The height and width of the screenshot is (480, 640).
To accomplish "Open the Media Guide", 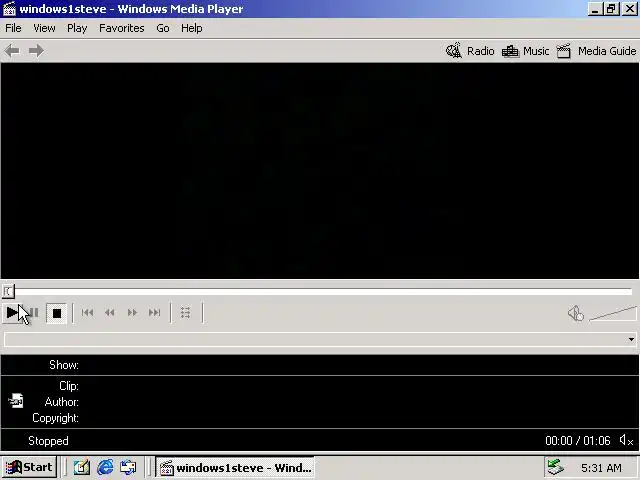I will pos(596,51).
